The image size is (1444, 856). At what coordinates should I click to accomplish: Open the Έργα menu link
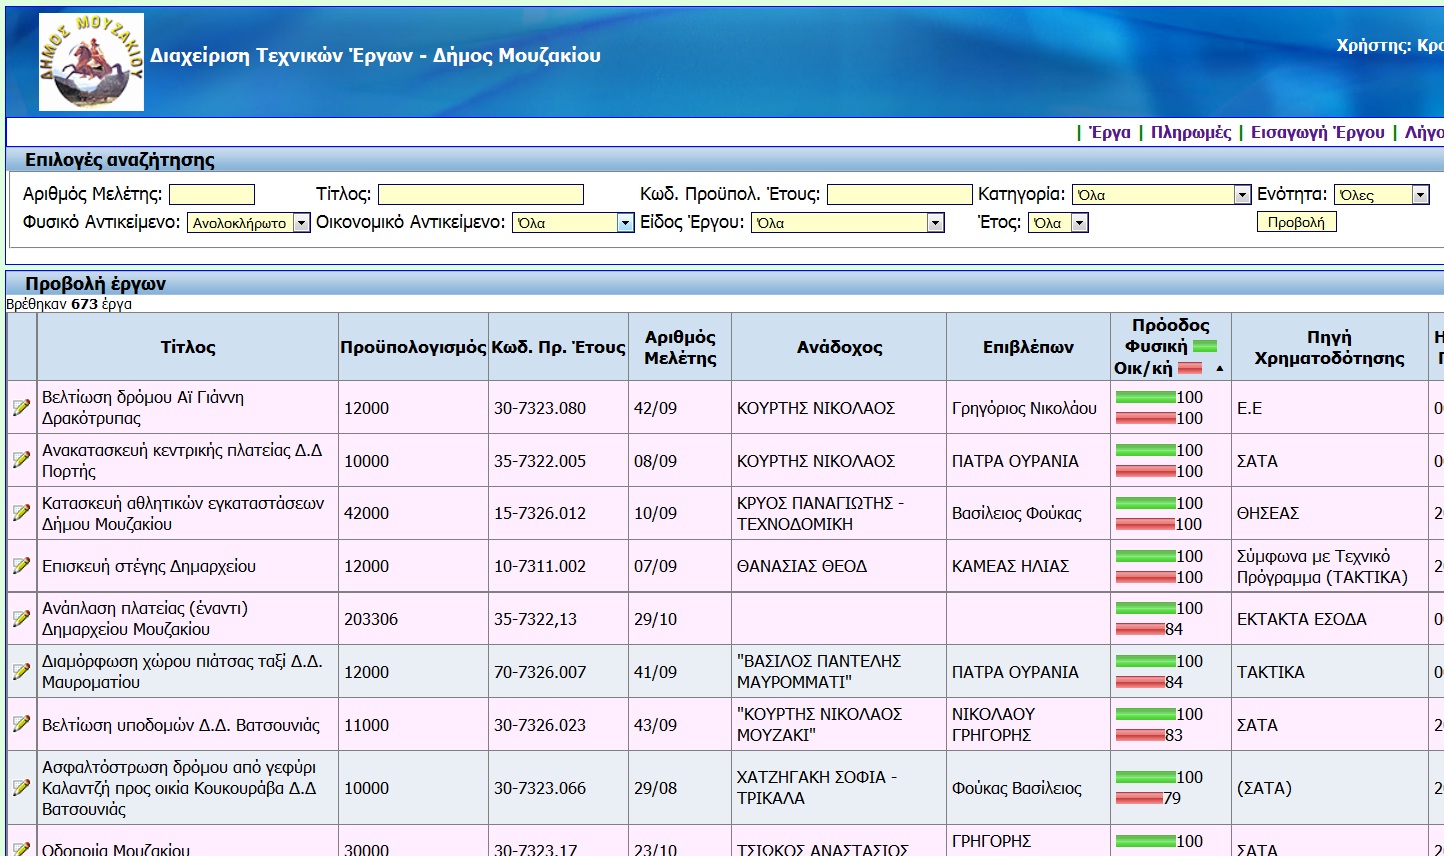click(x=1109, y=132)
